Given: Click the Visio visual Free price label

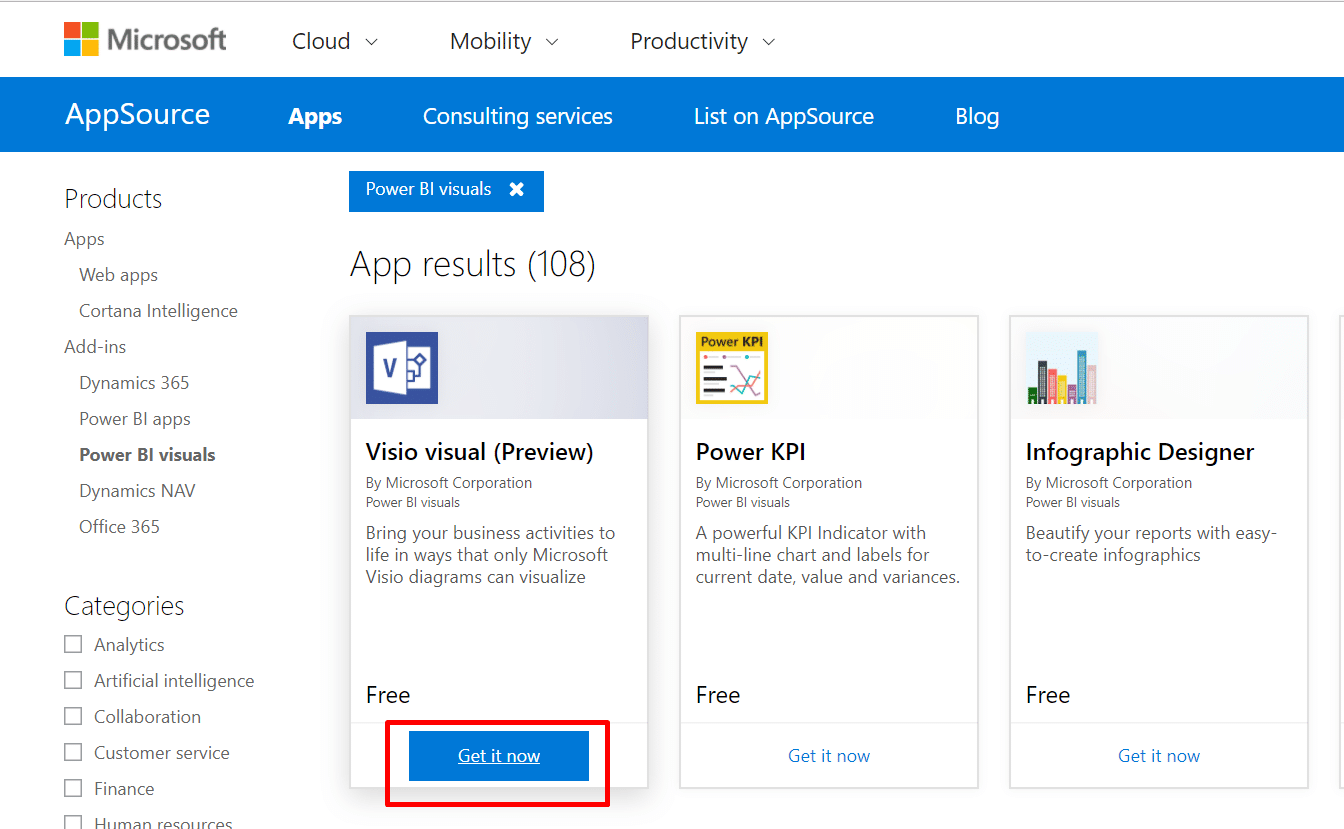Looking at the screenshot, I should (388, 695).
